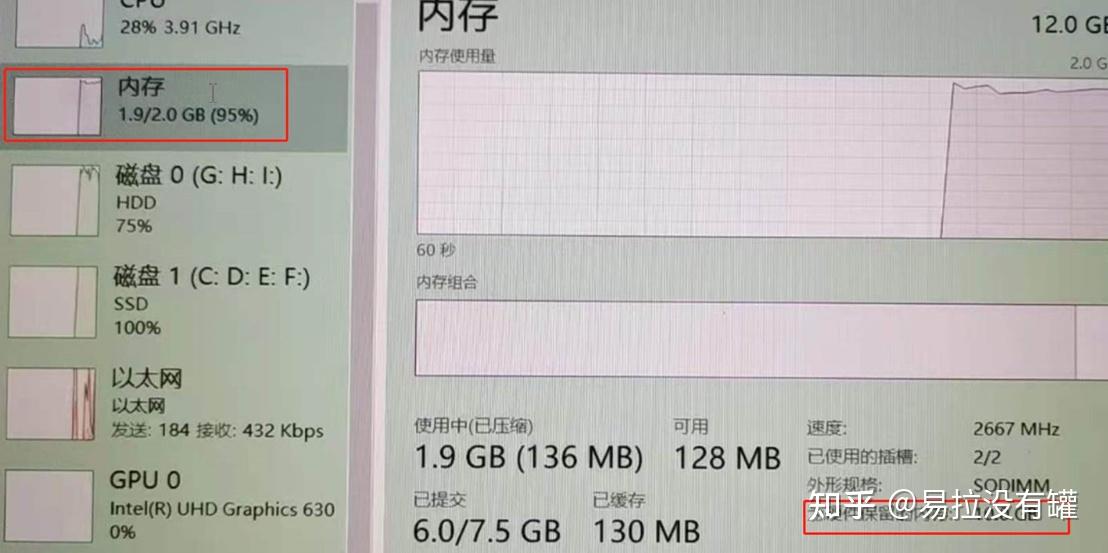Click the 已缓存 130 MB value

tap(646, 531)
